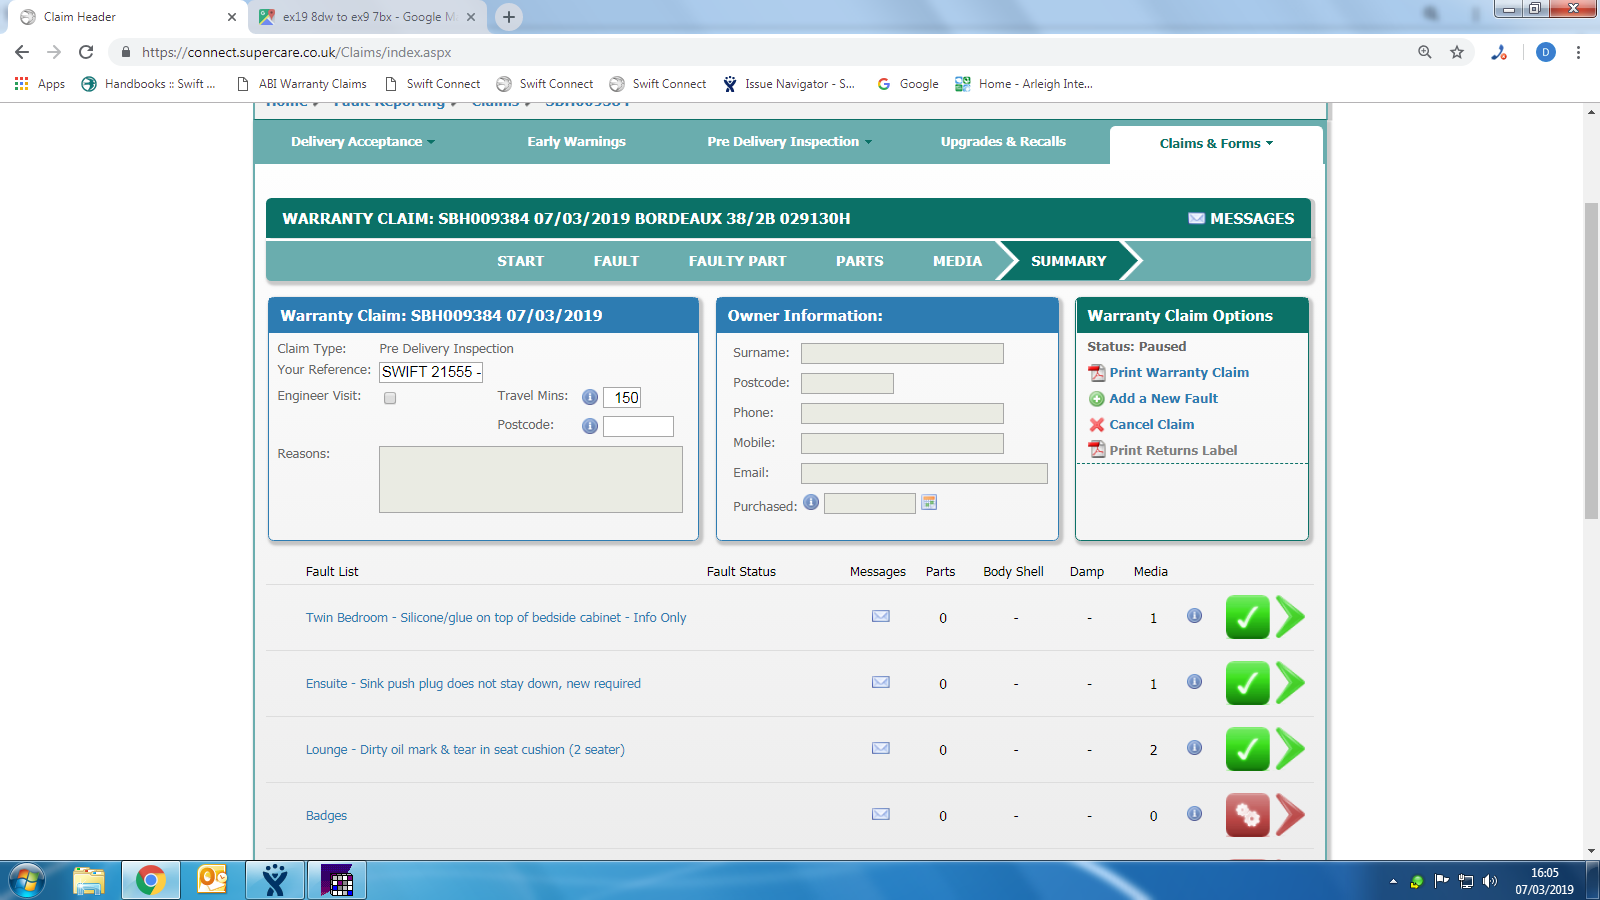Click green checkmark for Twin Bedroom fault
The height and width of the screenshot is (900, 1600).
tap(1247, 617)
